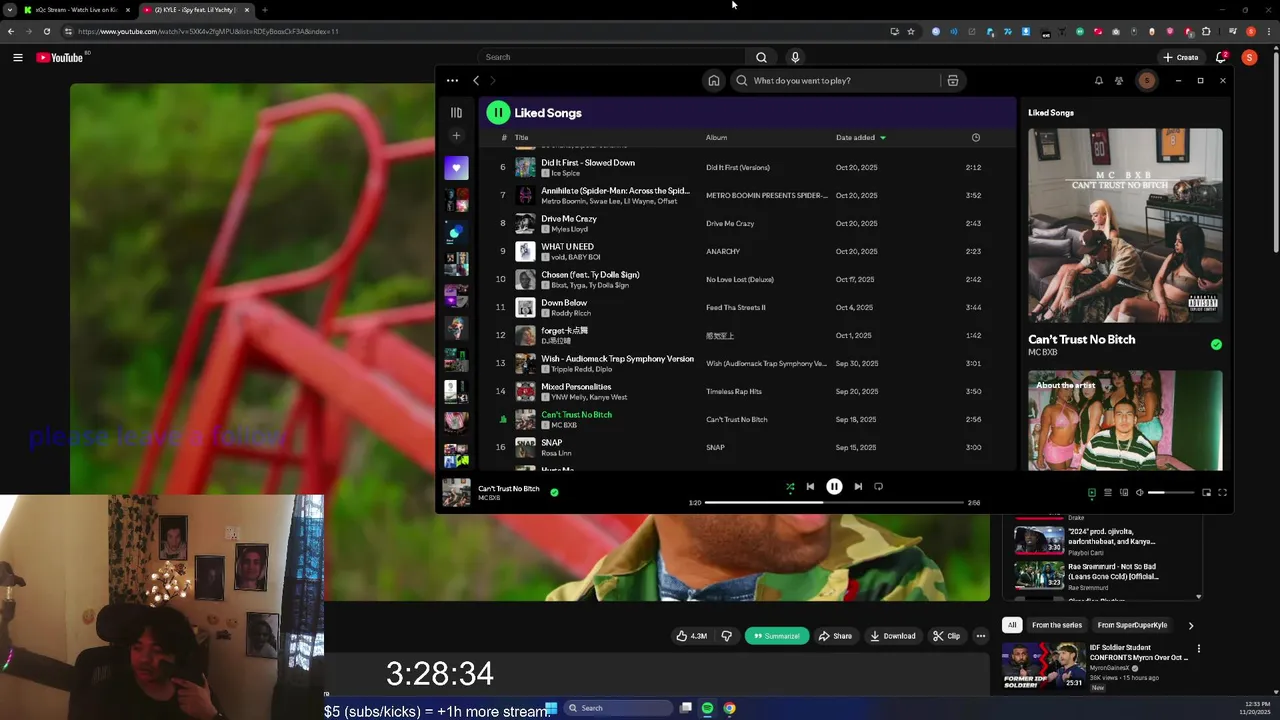The width and height of the screenshot is (1280, 720).
Task: Open the About the artist card
Action: click(x=1125, y=420)
